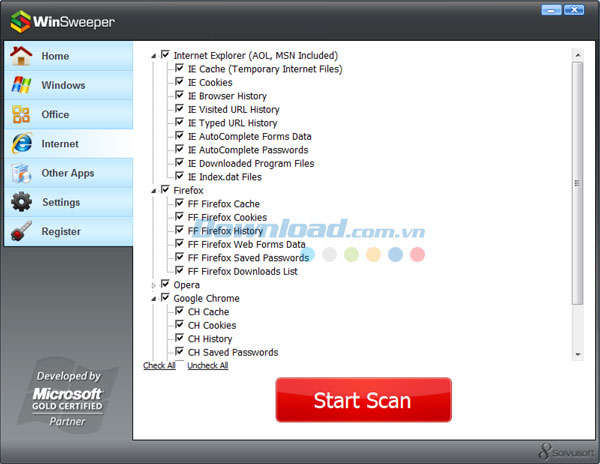Select the IE Cookies label
The image size is (600, 464).
click(210, 83)
